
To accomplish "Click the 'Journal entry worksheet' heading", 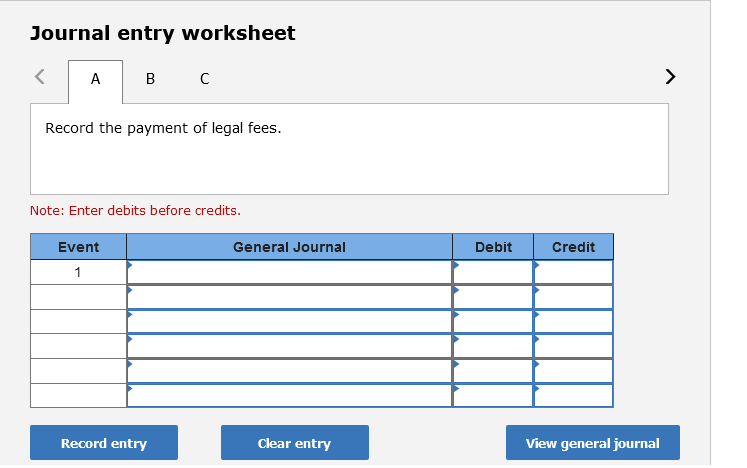I will [x=162, y=33].
